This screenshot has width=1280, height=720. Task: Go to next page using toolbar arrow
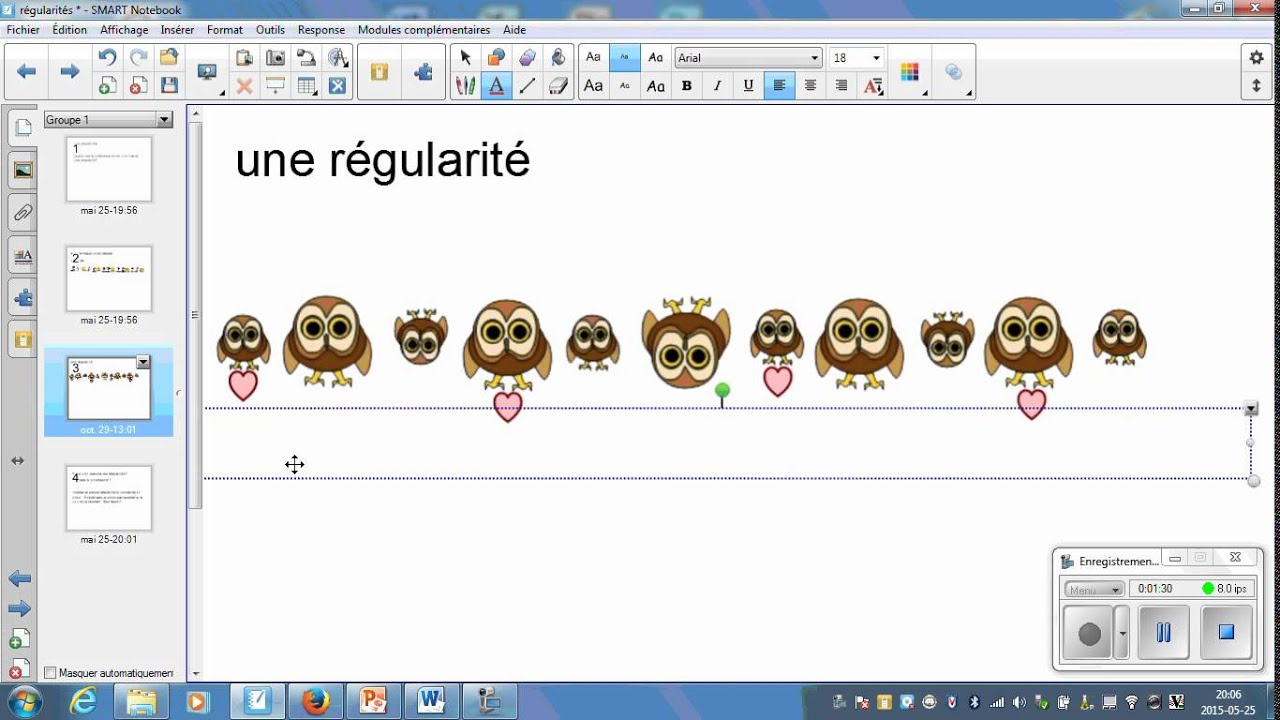click(70, 72)
